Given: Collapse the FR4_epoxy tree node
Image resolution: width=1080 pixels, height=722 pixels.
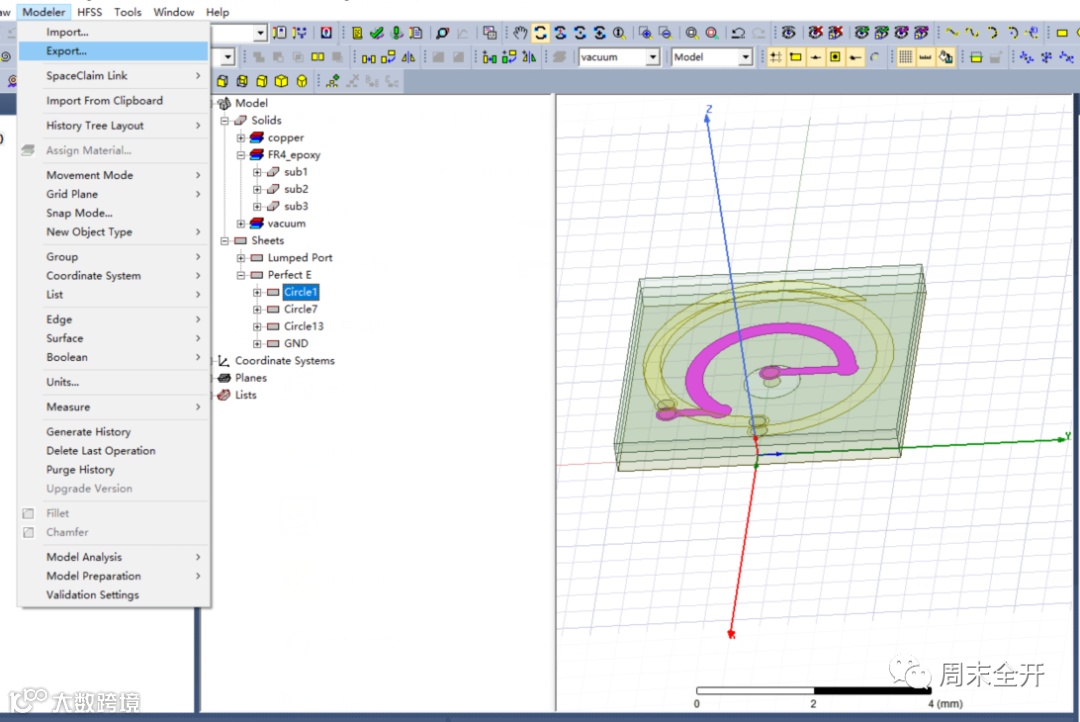Looking at the screenshot, I should 241,155.
